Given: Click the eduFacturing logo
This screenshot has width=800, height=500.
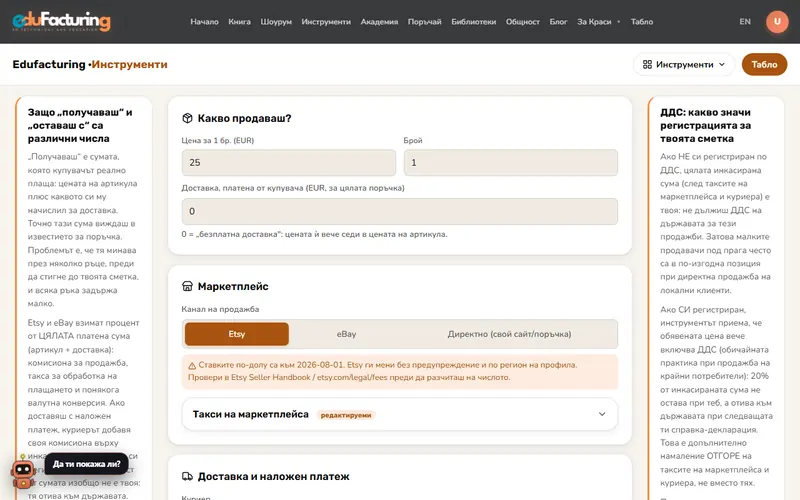Looking at the screenshot, I should (x=61, y=21).
